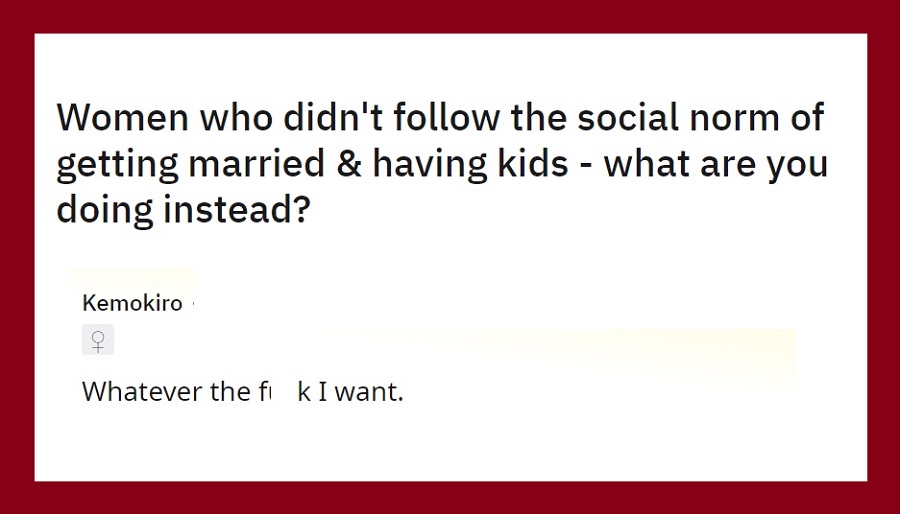Image resolution: width=900 pixels, height=514 pixels.
Task: Click the words 'social norm' in the title
Action: (678, 118)
